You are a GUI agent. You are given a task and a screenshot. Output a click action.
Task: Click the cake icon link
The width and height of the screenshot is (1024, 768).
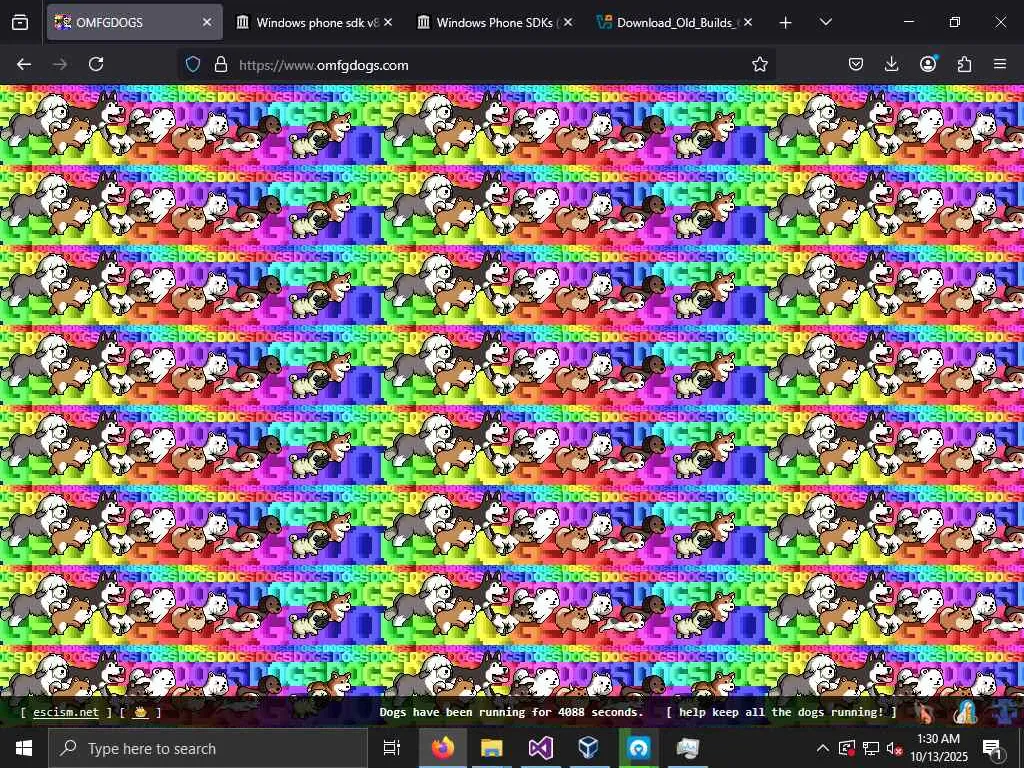tap(140, 712)
